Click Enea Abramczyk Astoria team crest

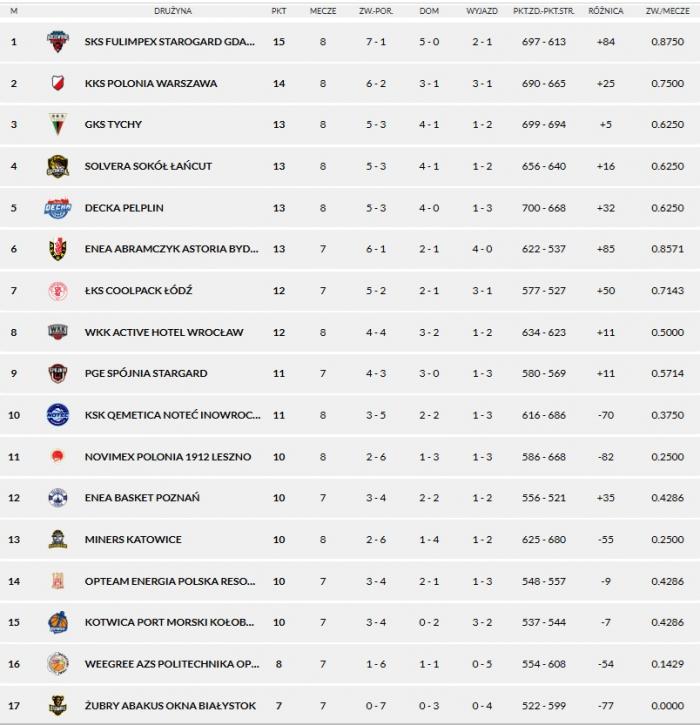click(x=58, y=249)
